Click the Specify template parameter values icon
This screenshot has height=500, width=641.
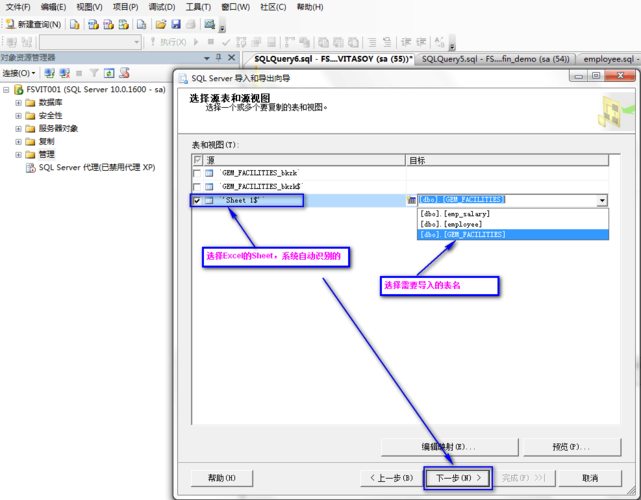click(x=439, y=42)
